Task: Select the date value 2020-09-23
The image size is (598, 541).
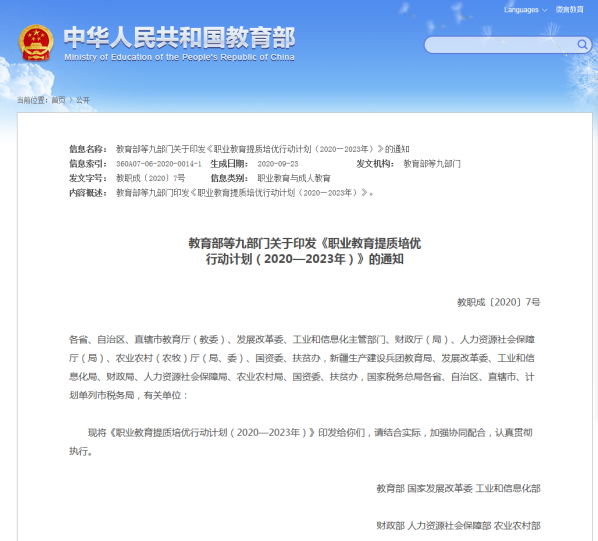Action: (x=278, y=164)
